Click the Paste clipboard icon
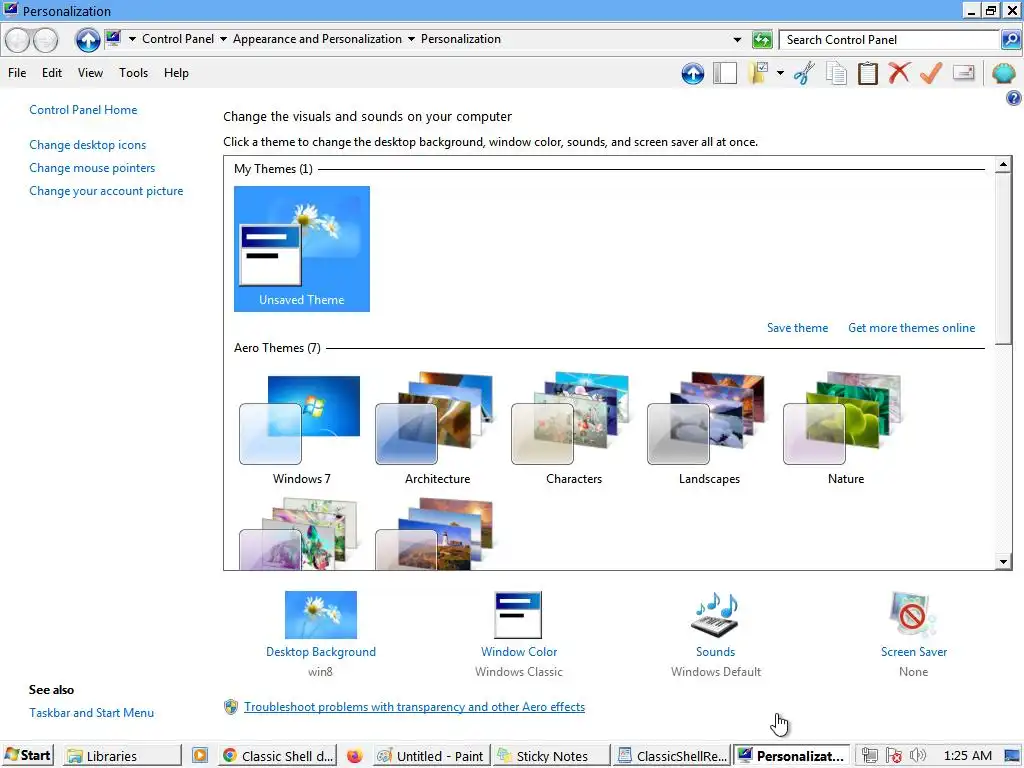This screenshot has height=768, width=1024. pos(867,73)
